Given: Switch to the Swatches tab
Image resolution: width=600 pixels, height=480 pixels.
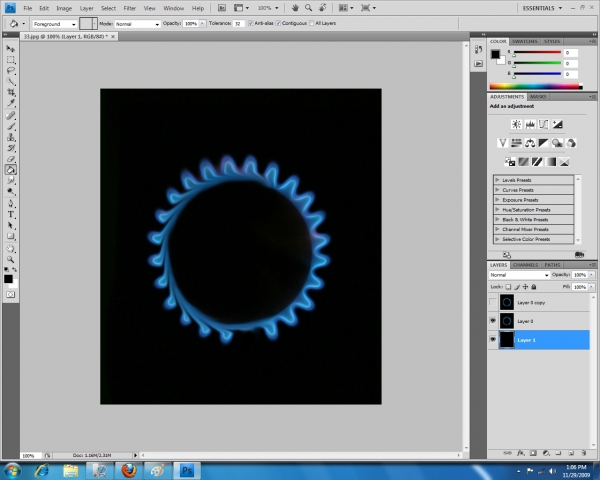Looking at the screenshot, I should click(x=525, y=41).
